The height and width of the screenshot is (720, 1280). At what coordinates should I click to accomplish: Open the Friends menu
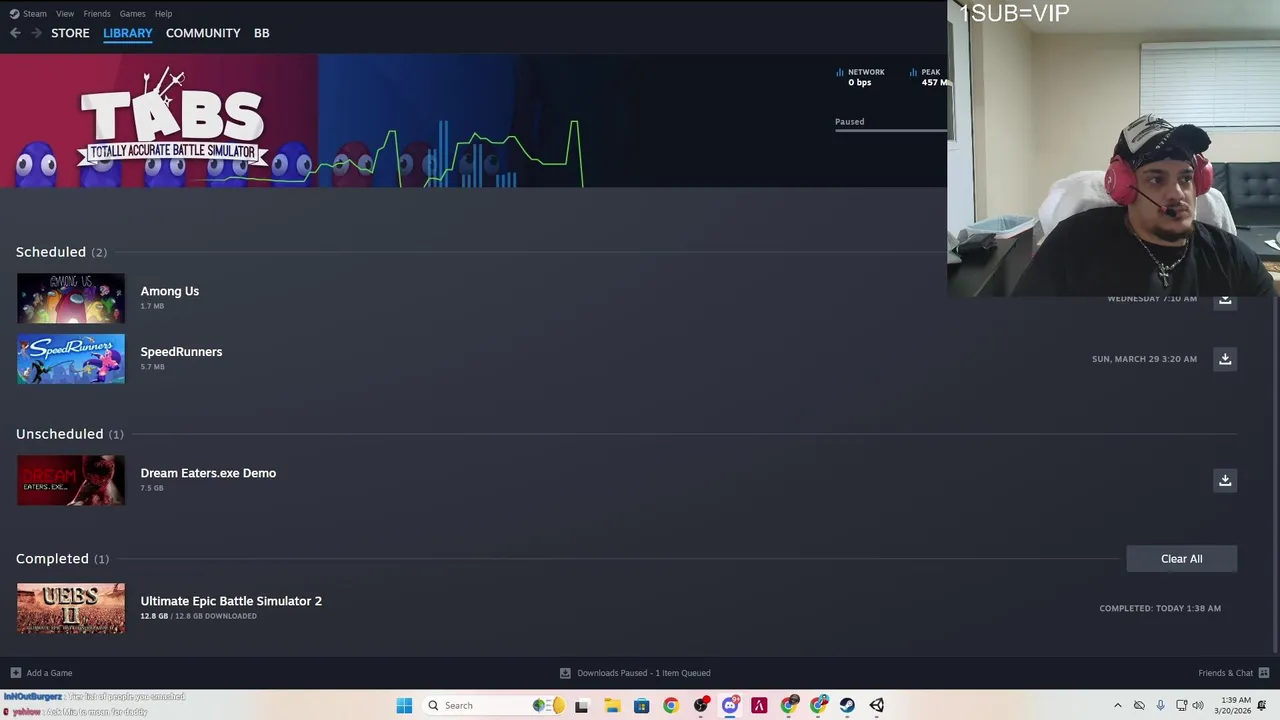pyautogui.click(x=97, y=14)
